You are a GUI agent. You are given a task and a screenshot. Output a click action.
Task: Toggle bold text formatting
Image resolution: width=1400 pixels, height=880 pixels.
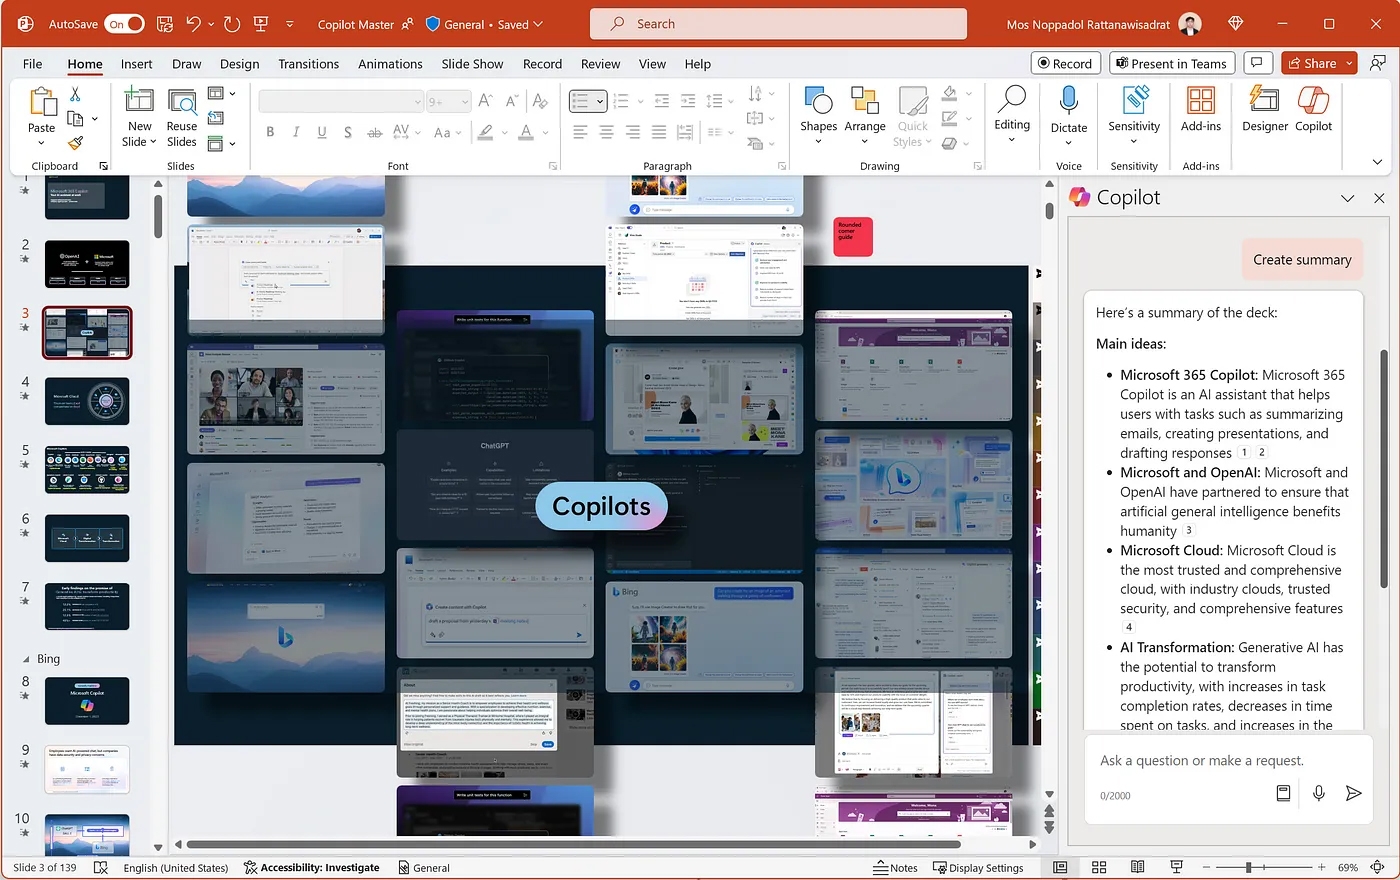[270, 132]
